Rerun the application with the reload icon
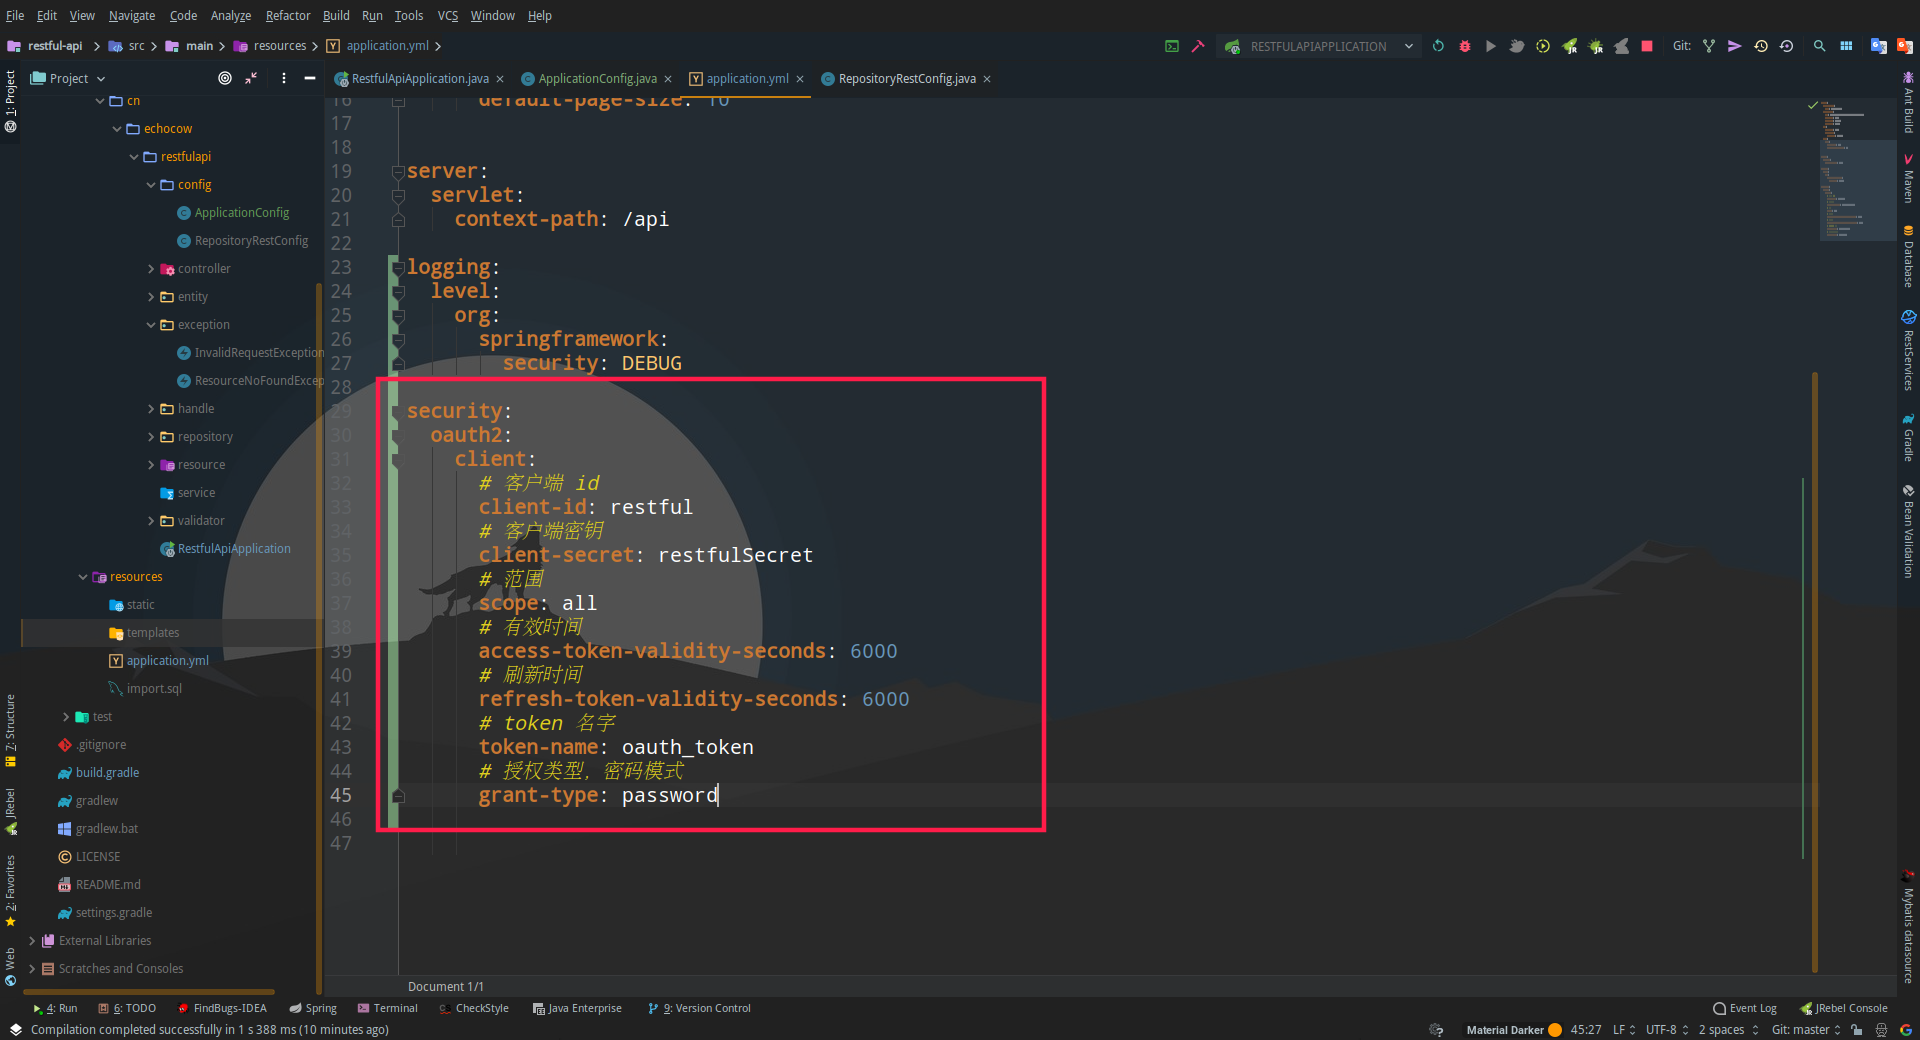 [1438, 46]
